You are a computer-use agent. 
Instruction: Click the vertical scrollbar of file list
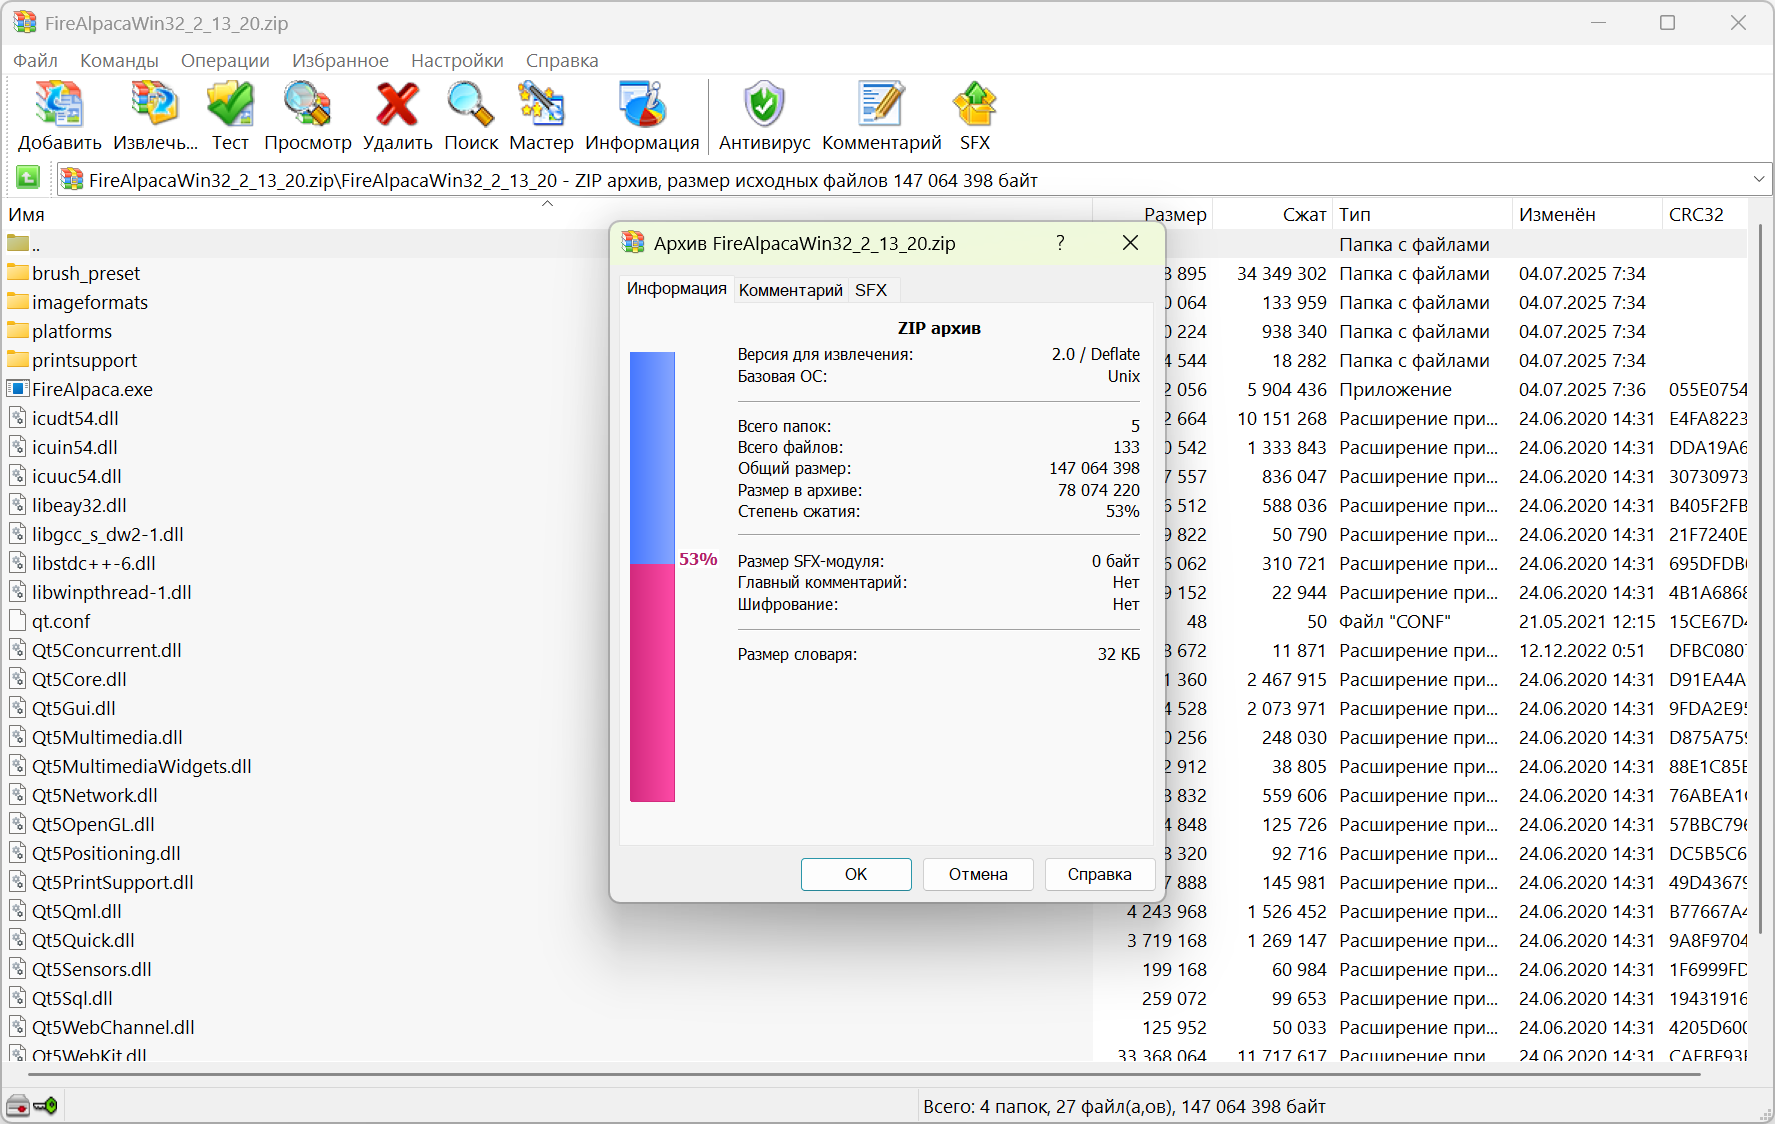pyautogui.click(x=1761, y=580)
